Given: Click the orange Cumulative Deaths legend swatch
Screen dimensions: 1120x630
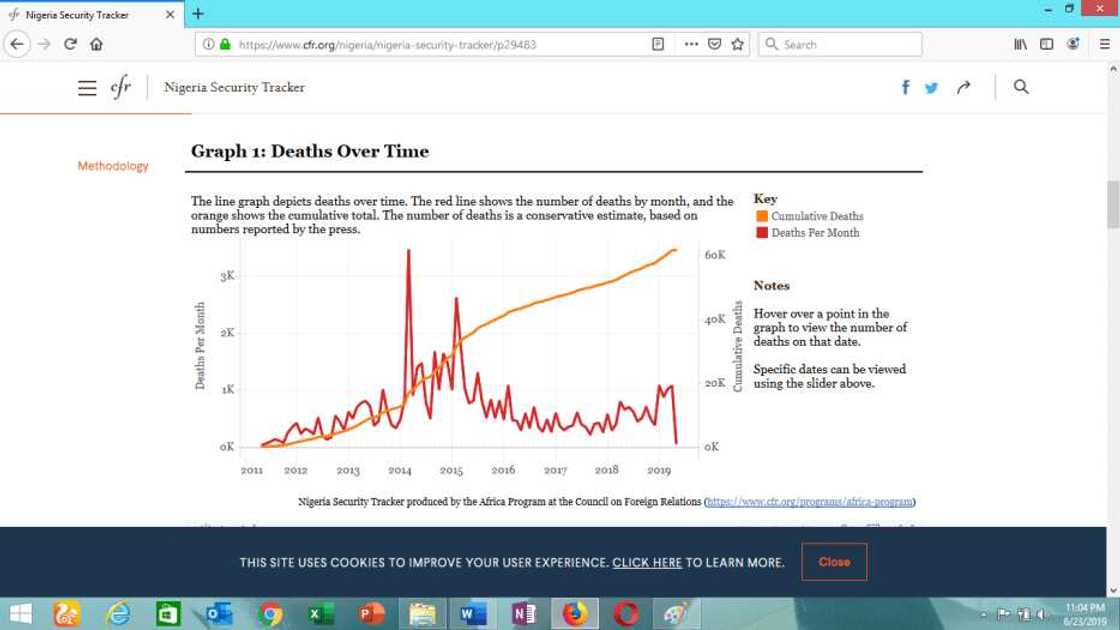Looking at the screenshot, I should click(762, 216).
